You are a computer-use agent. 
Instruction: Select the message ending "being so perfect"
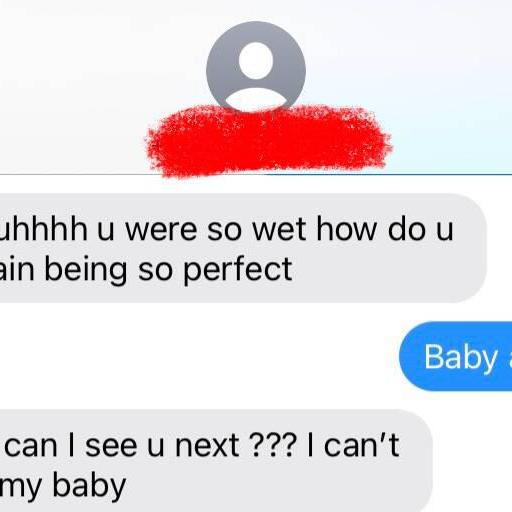(x=243, y=248)
